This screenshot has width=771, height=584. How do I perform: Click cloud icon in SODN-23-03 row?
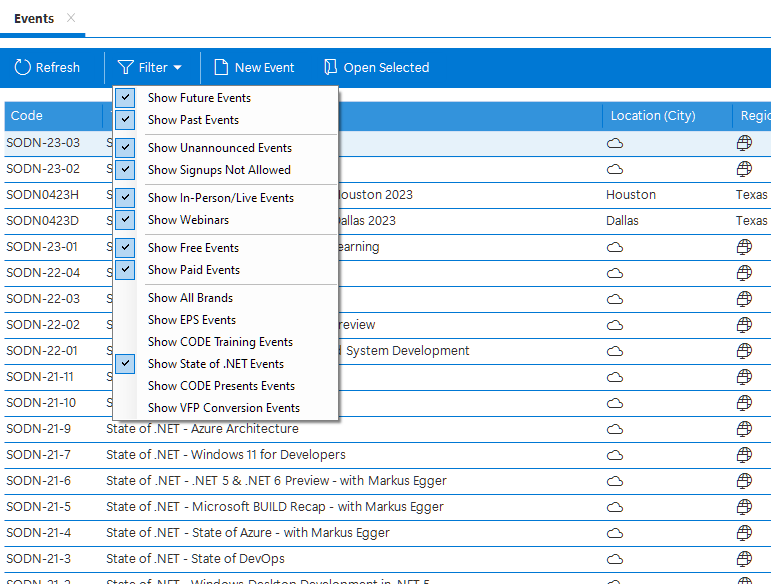pos(615,144)
